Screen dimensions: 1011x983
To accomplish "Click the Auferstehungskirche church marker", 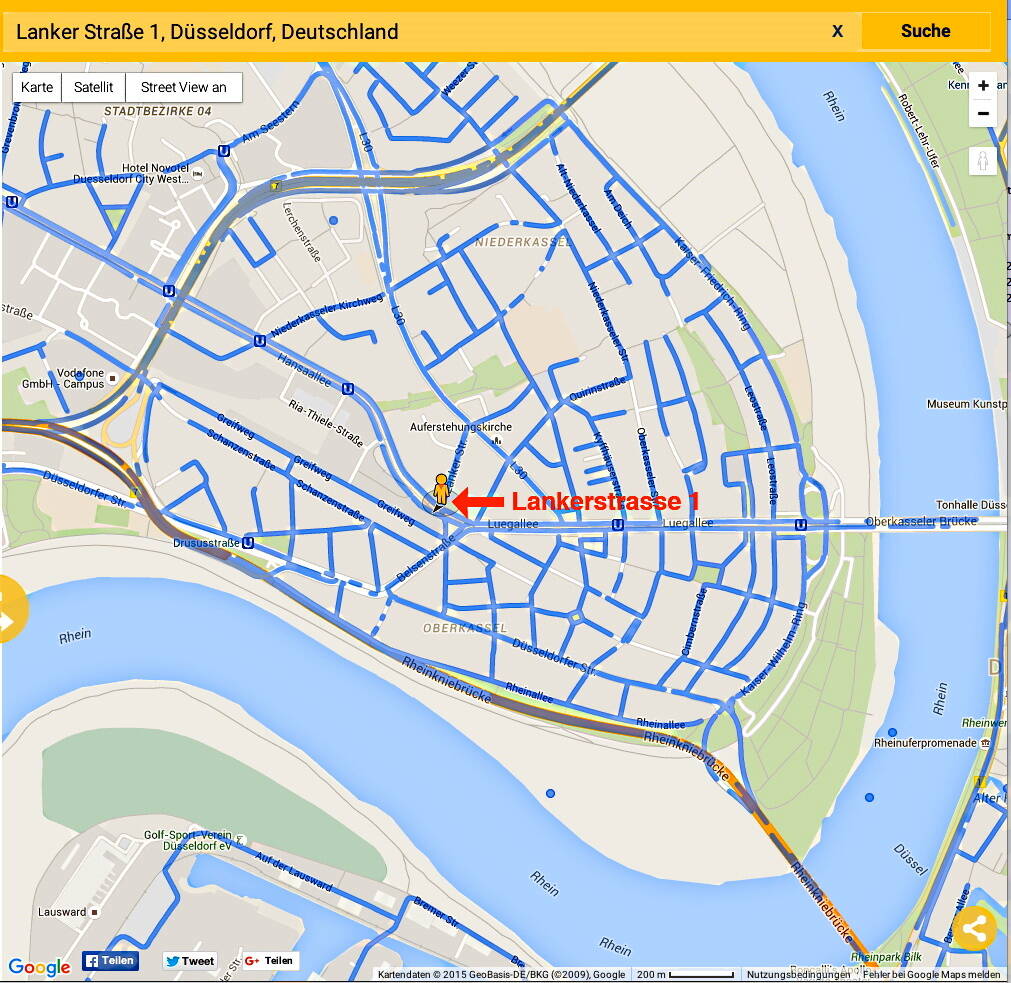I will point(498,440).
